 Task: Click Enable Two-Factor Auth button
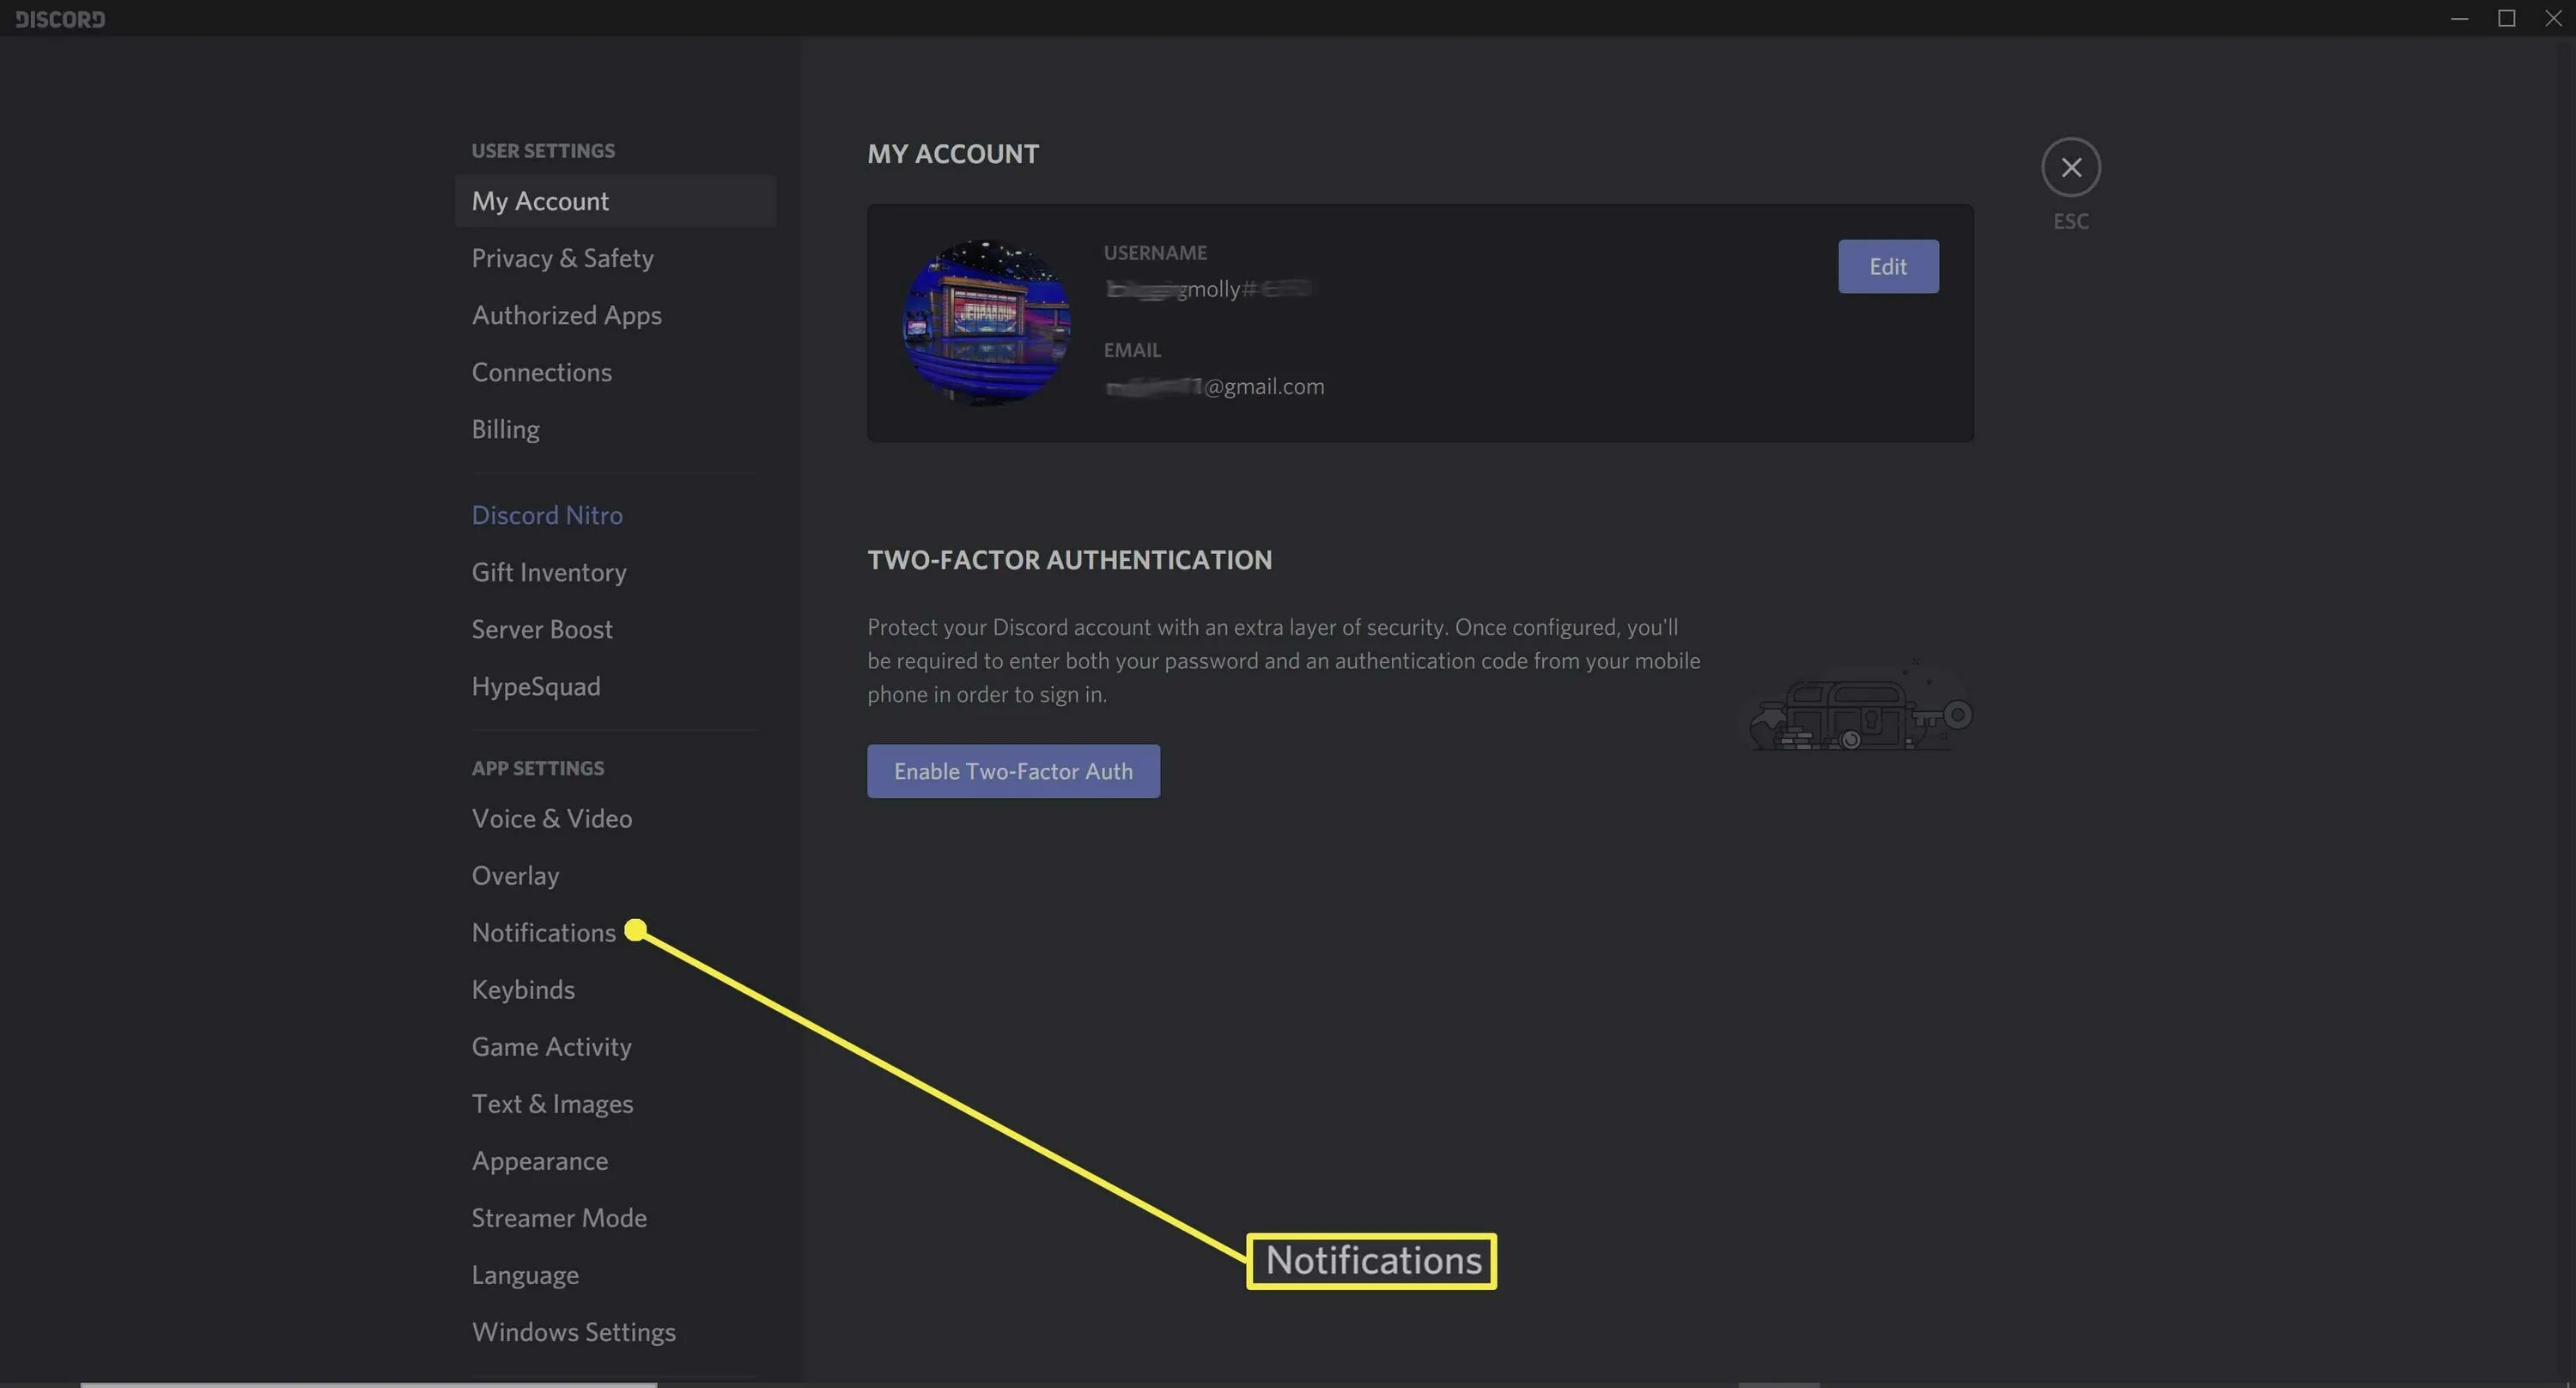[x=1012, y=770]
